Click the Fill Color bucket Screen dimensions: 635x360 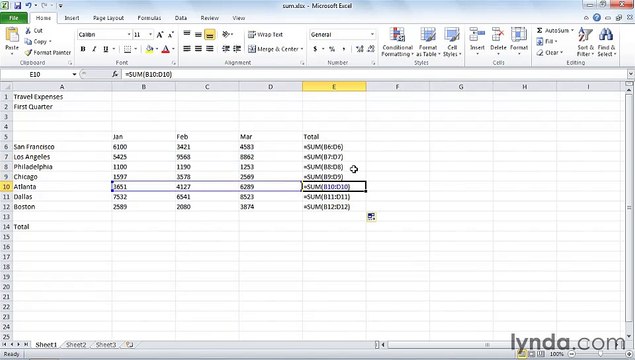(x=149, y=49)
